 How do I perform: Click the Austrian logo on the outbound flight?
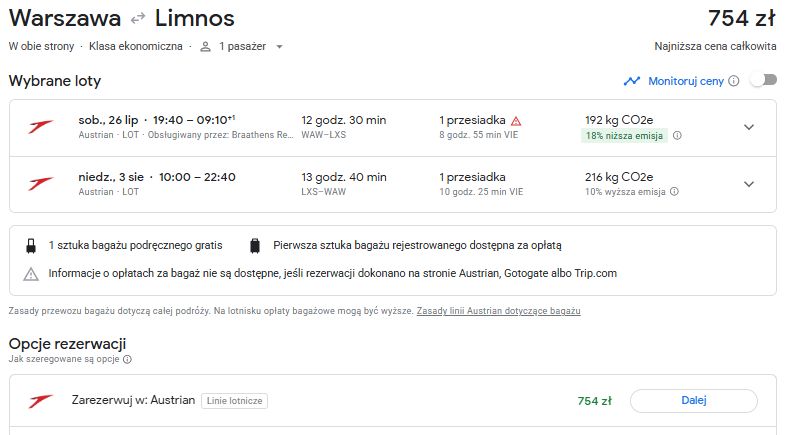point(40,127)
